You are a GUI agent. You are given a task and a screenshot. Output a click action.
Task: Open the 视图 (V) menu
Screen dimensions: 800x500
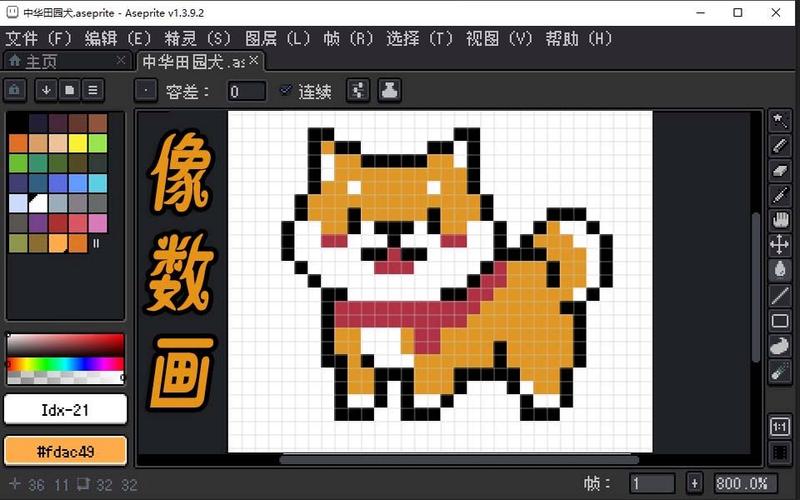tap(499, 38)
